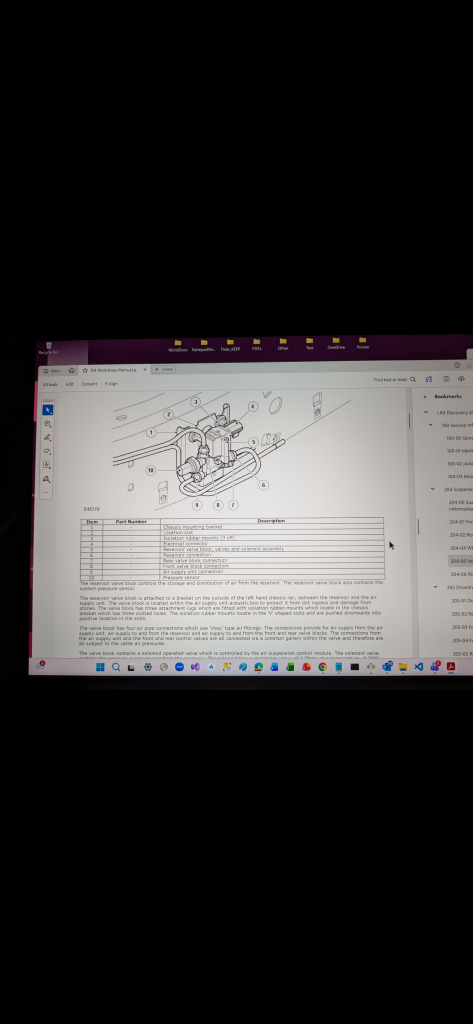This screenshot has height=1024, width=473.
Task: Click the Home icon in Acrobat
Action: pos(72,370)
